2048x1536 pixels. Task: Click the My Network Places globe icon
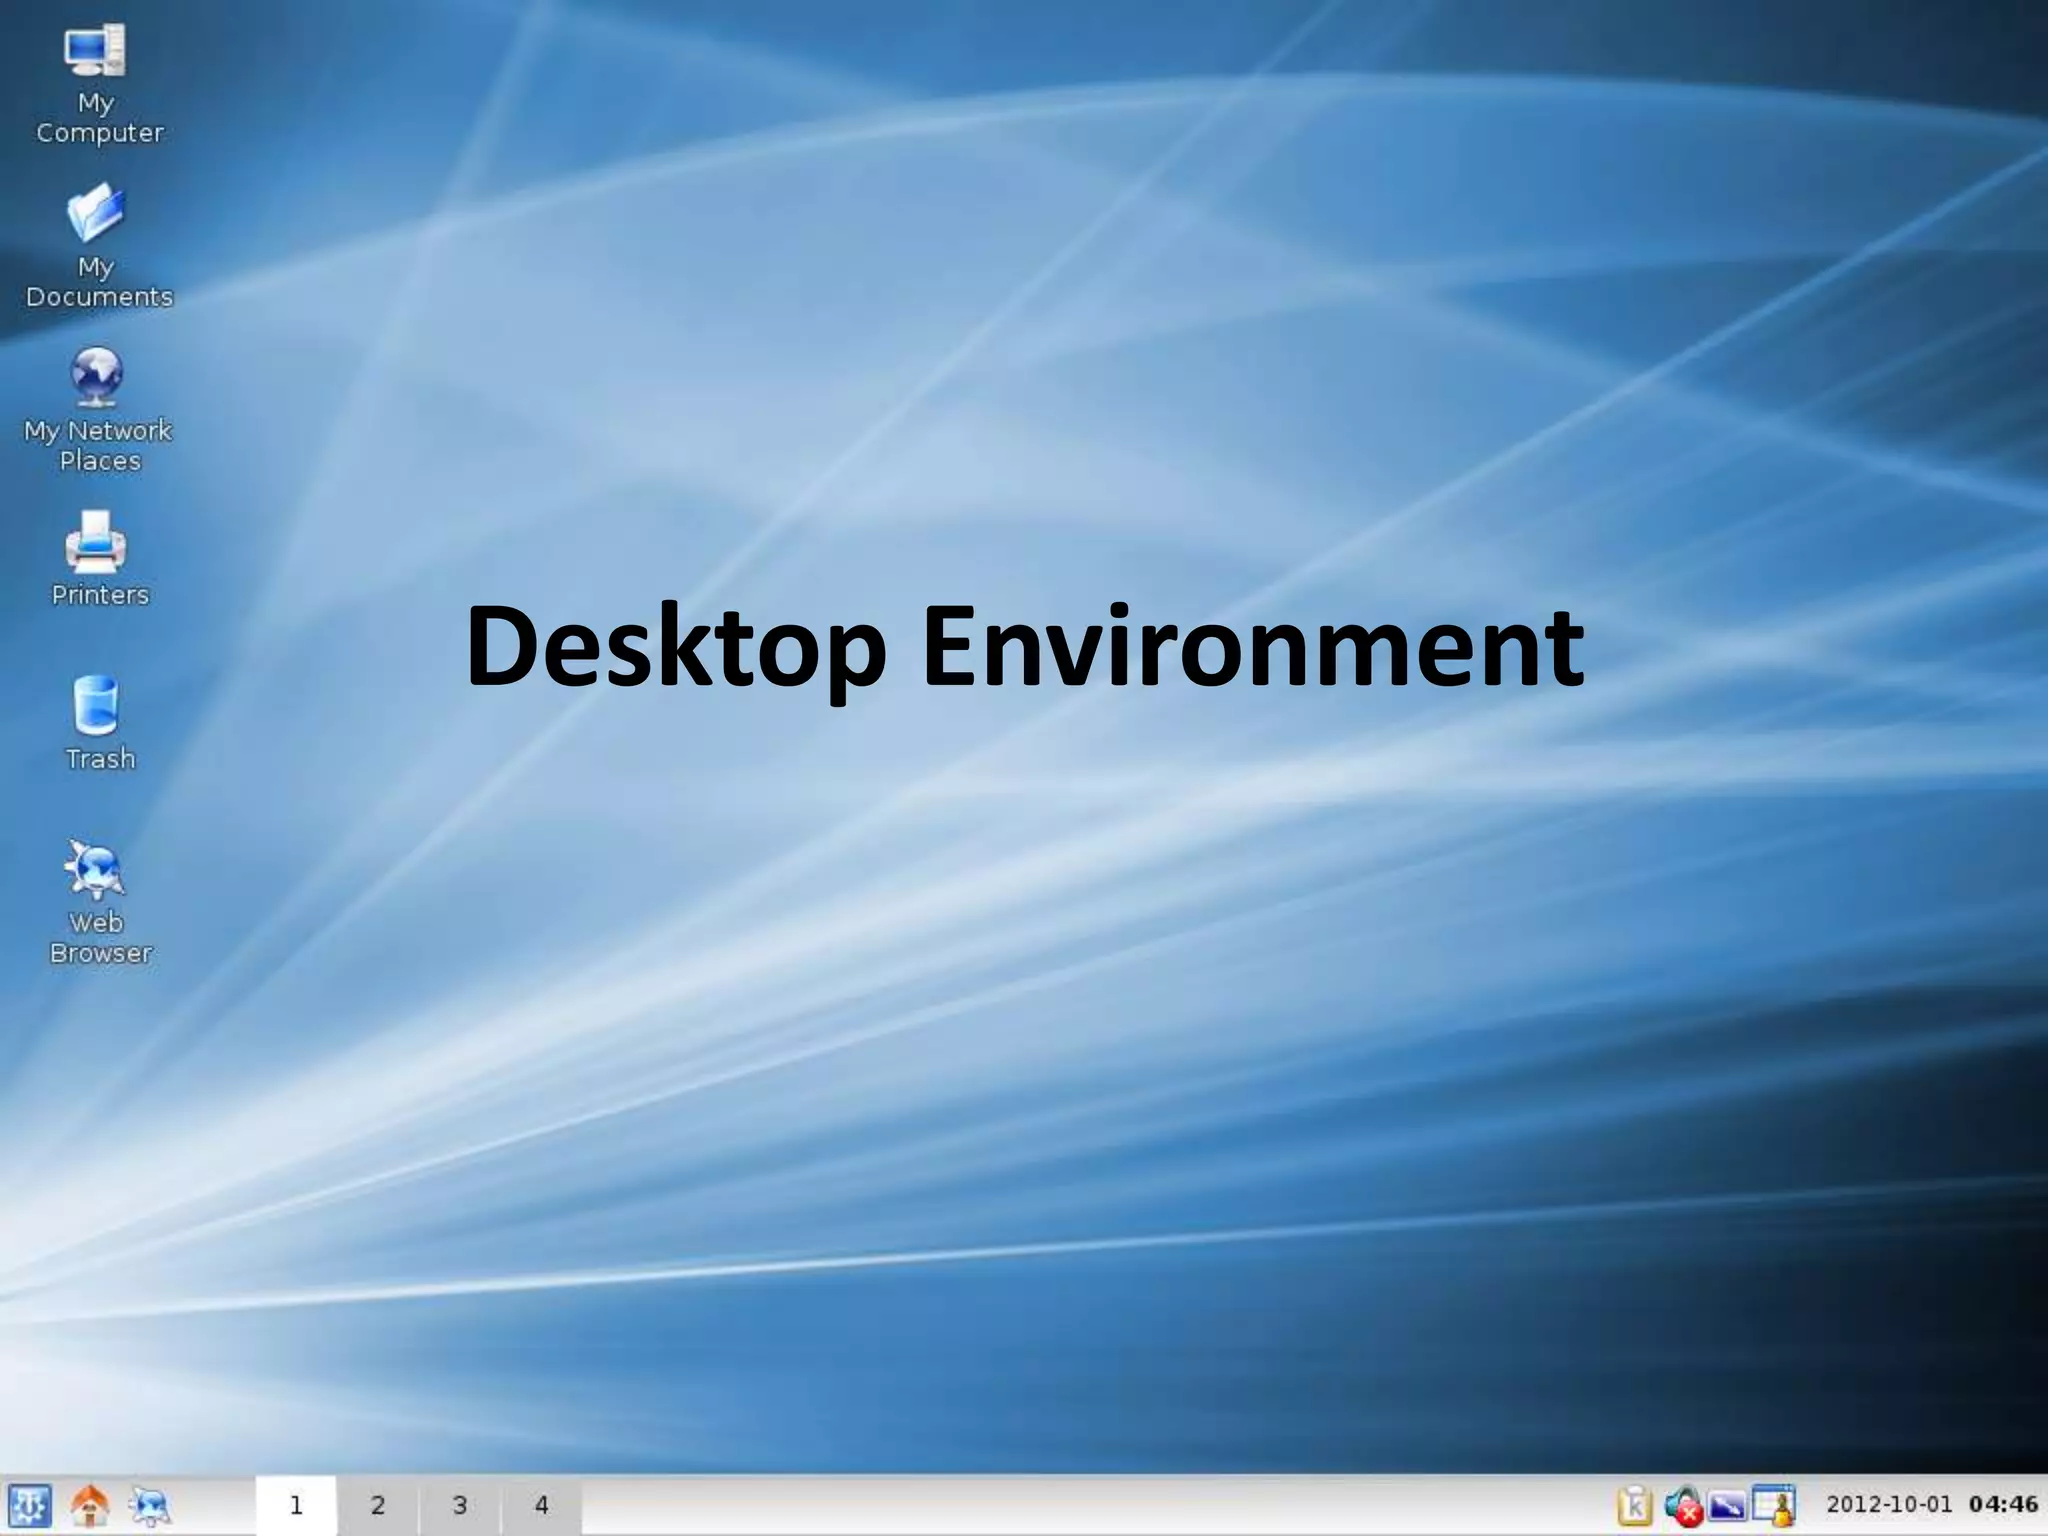[x=96, y=377]
